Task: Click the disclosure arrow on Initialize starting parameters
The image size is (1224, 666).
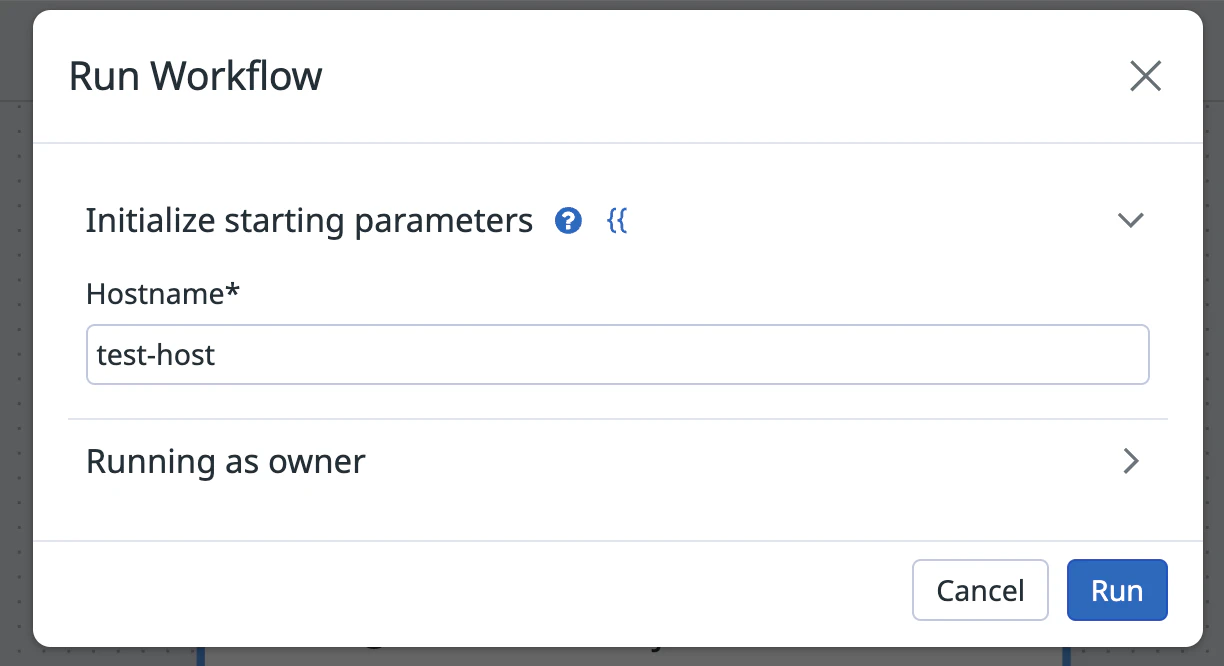Action: pos(1131,220)
